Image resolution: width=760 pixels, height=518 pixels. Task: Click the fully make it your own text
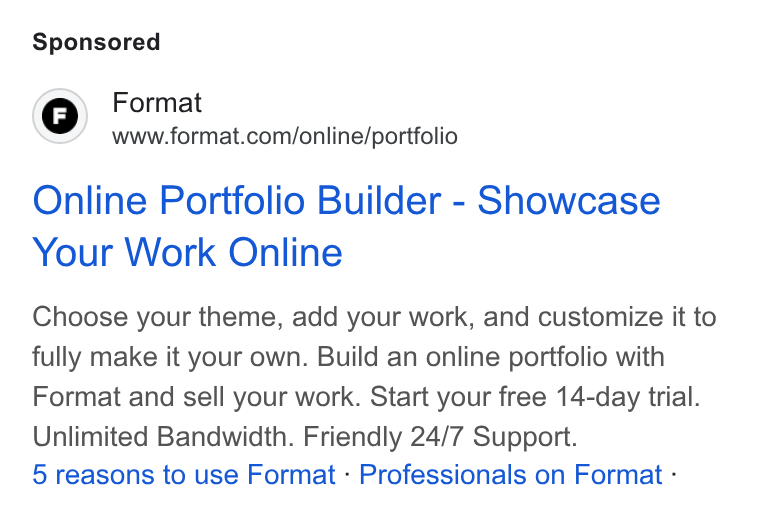click(170, 357)
